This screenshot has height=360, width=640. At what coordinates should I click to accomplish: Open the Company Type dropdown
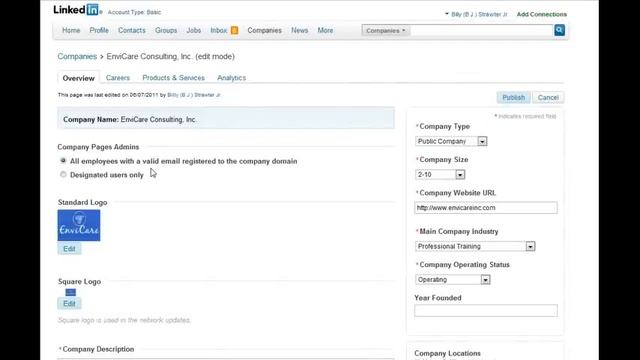pyautogui.click(x=451, y=141)
